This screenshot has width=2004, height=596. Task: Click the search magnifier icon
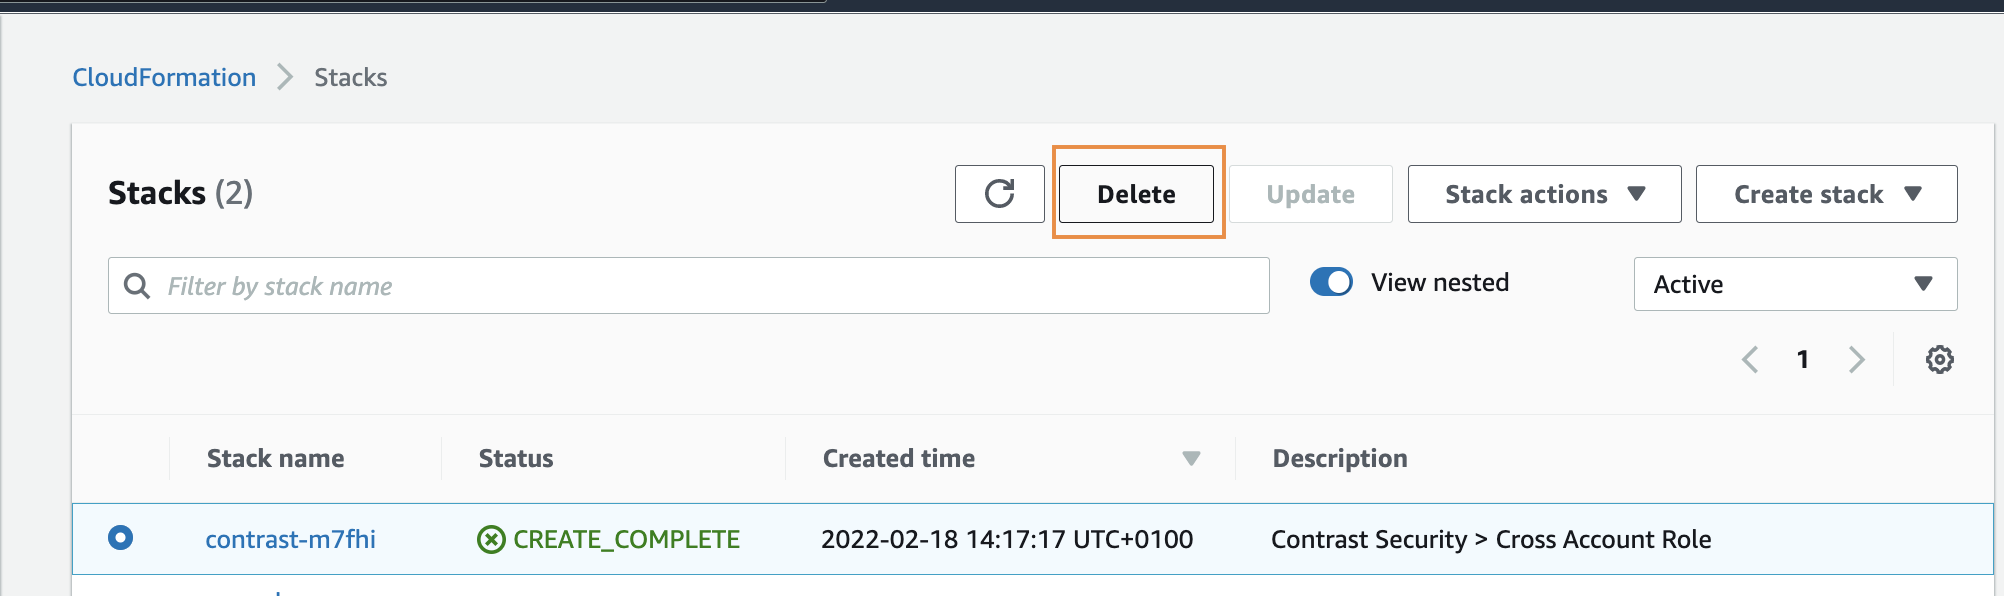click(x=137, y=287)
